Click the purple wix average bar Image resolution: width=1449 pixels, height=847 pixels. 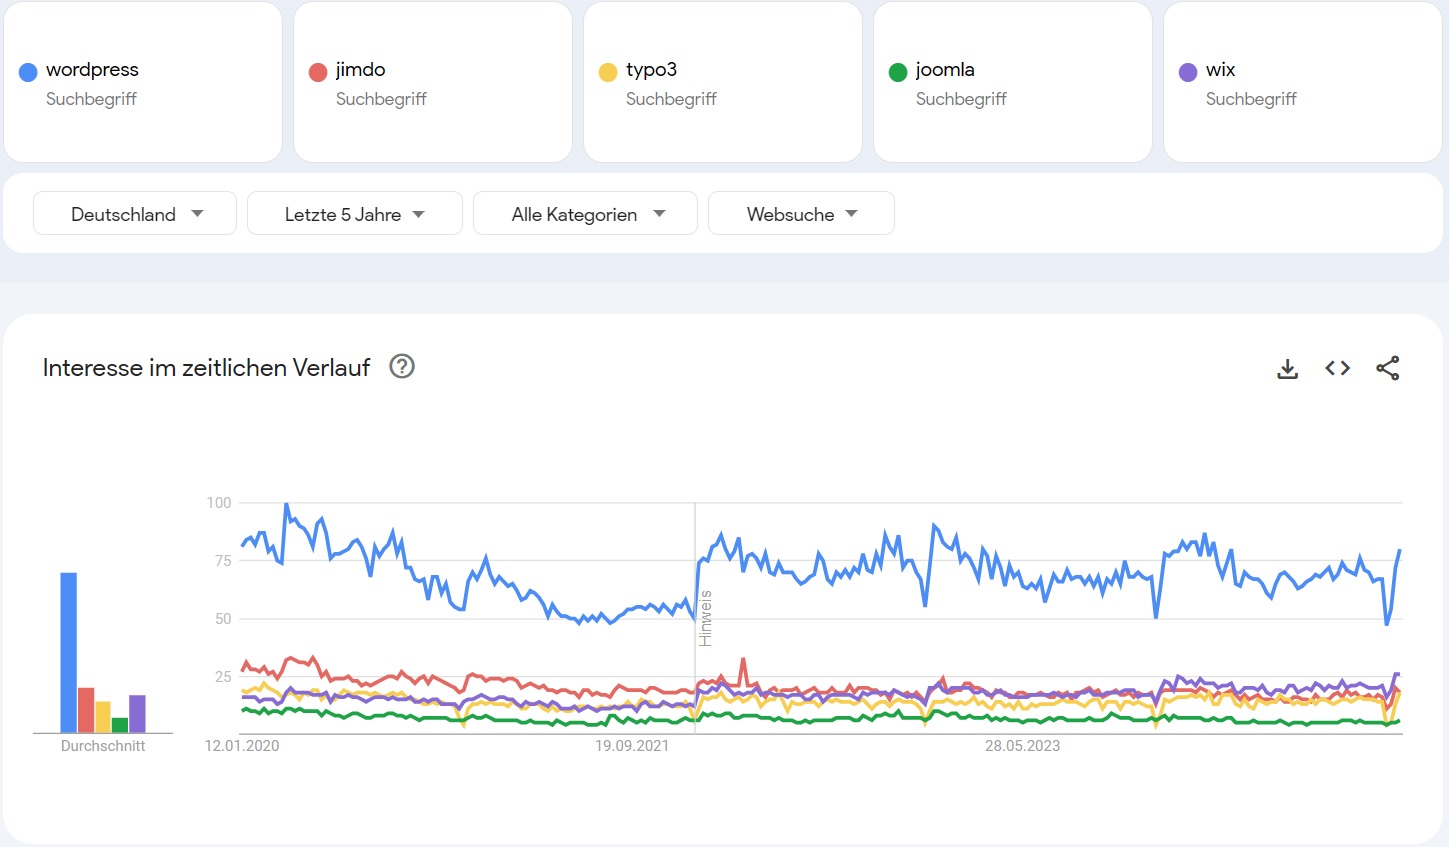pos(137,714)
